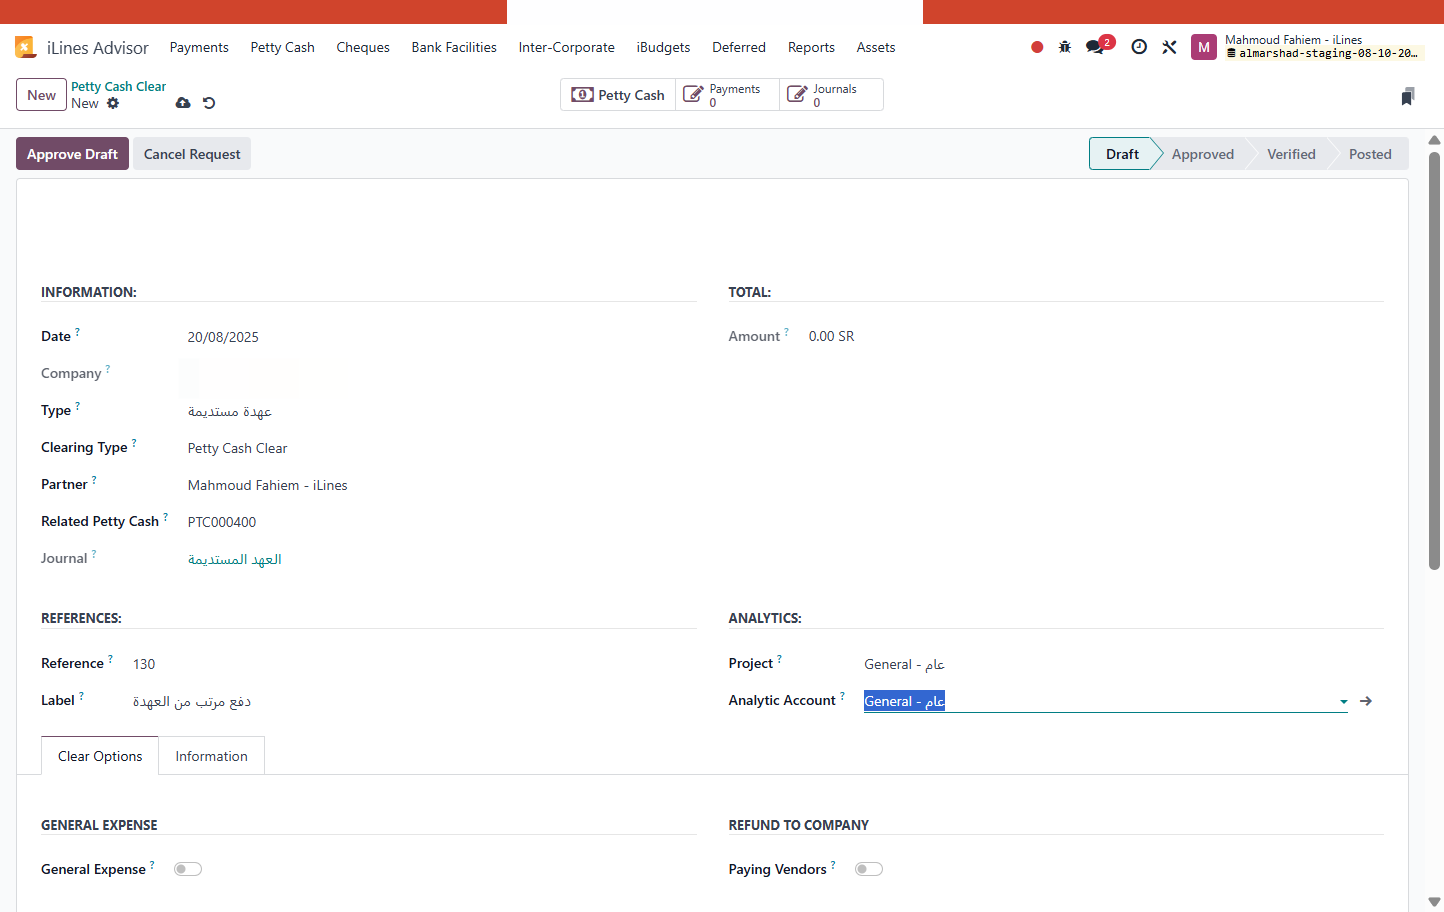The width and height of the screenshot is (1444, 912).
Task: Expand the Analytic Account dropdown arrow
Action: click(1343, 702)
